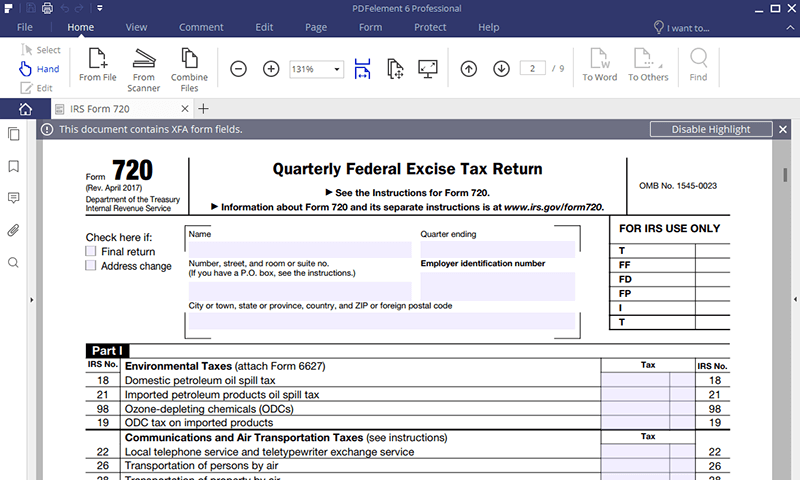Open the ribbon Edit tab
This screenshot has width=800, height=480.
coord(264,28)
